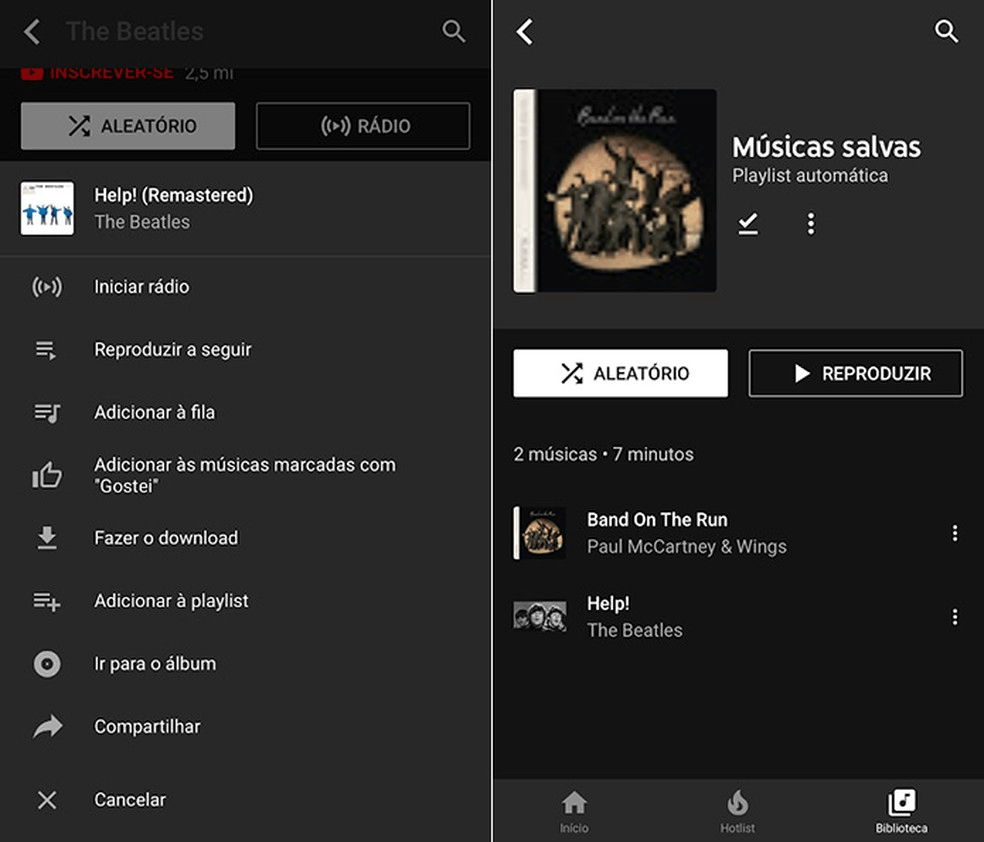Open options menu for Band On The Run
The width and height of the screenshot is (984, 842).
pos(955,533)
